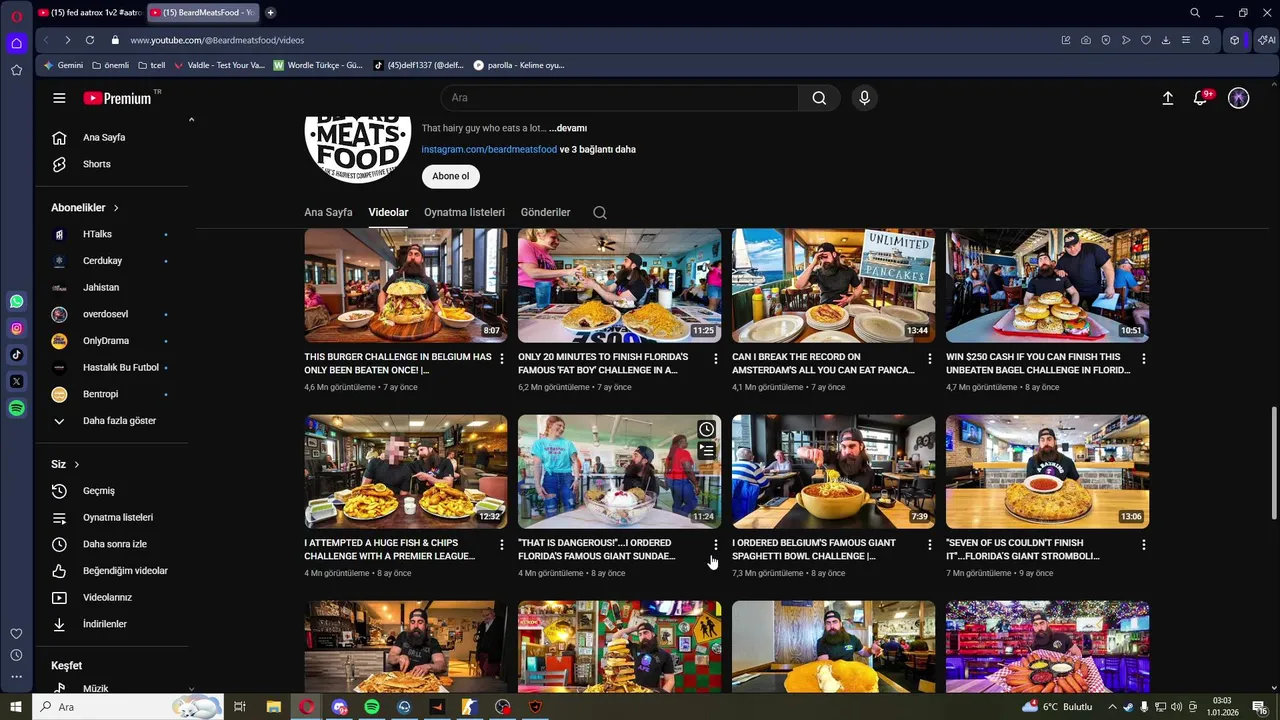The width and height of the screenshot is (1280, 720).
Task: Open the unlimited pancakes video thumbnail
Action: pyautogui.click(x=834, y=286)
